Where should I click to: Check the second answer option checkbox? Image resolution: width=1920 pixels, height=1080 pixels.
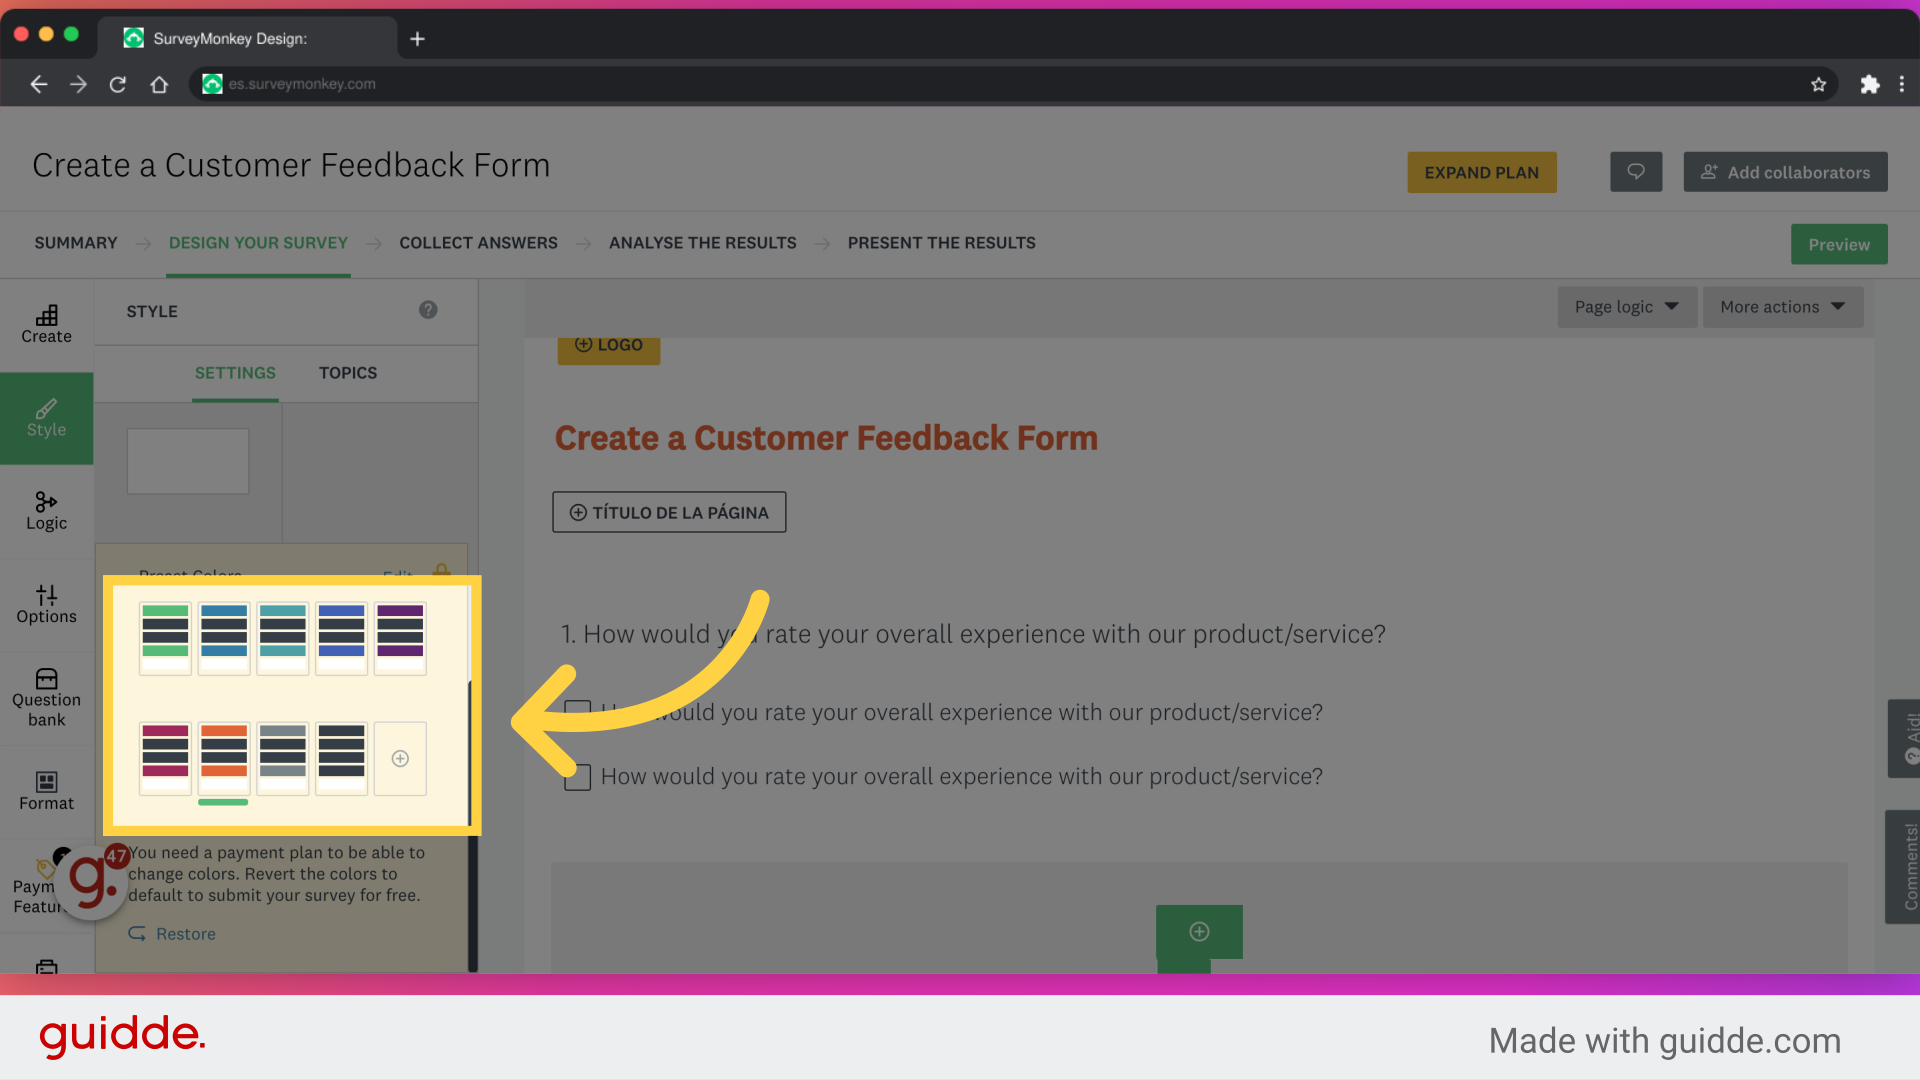(x=578, y=777)
